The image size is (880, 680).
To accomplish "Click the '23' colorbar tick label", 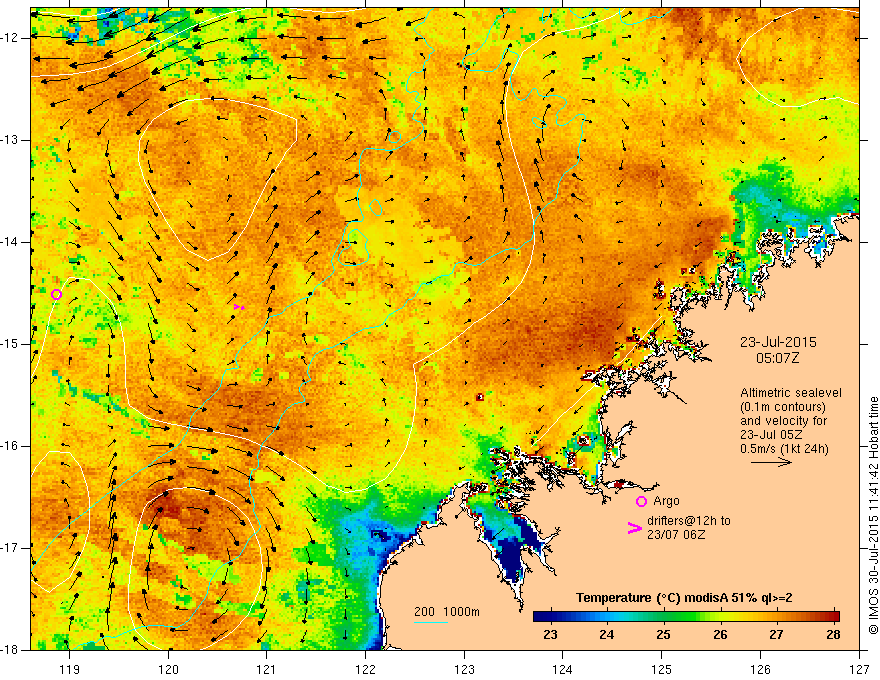I will [550, 635].
